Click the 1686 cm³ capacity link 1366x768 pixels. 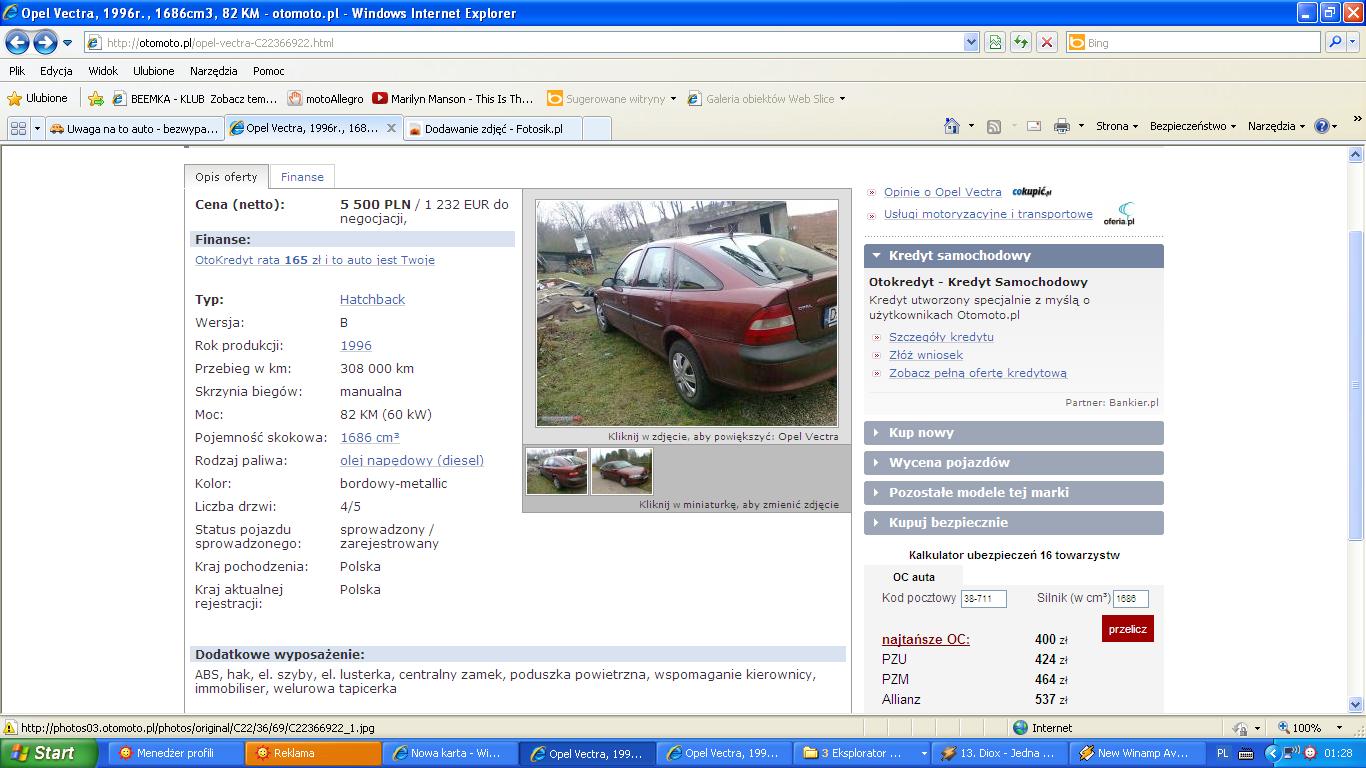[370, 437]
